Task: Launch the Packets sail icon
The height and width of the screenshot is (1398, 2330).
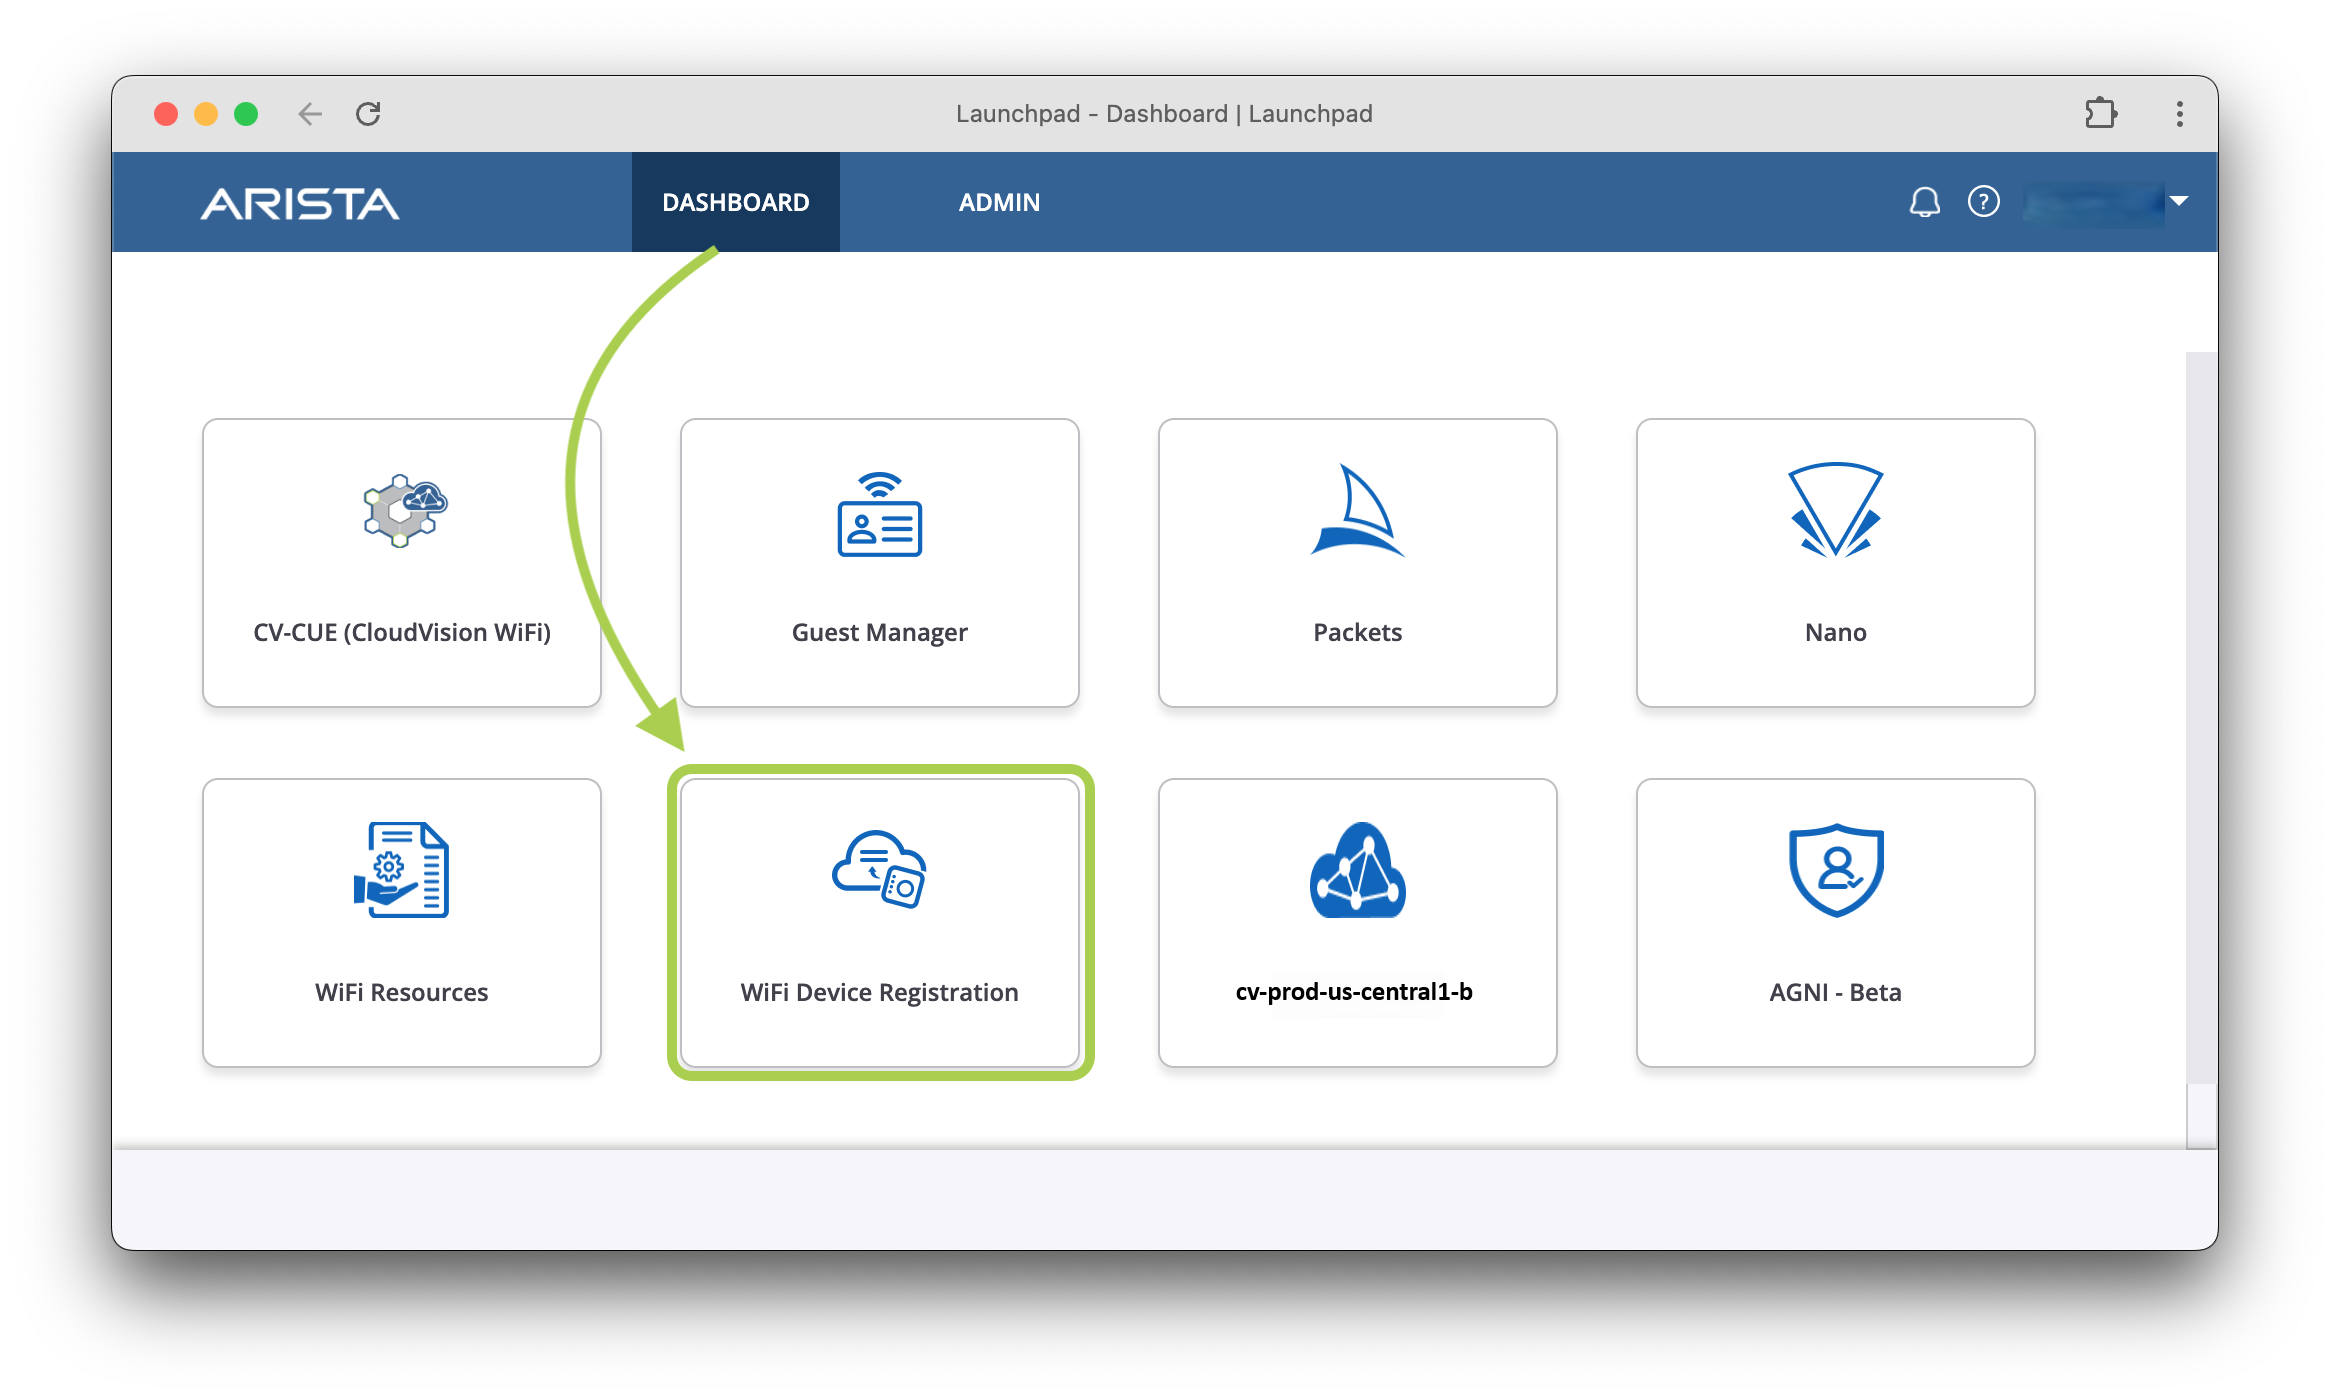Action: tap(1357, 511)
